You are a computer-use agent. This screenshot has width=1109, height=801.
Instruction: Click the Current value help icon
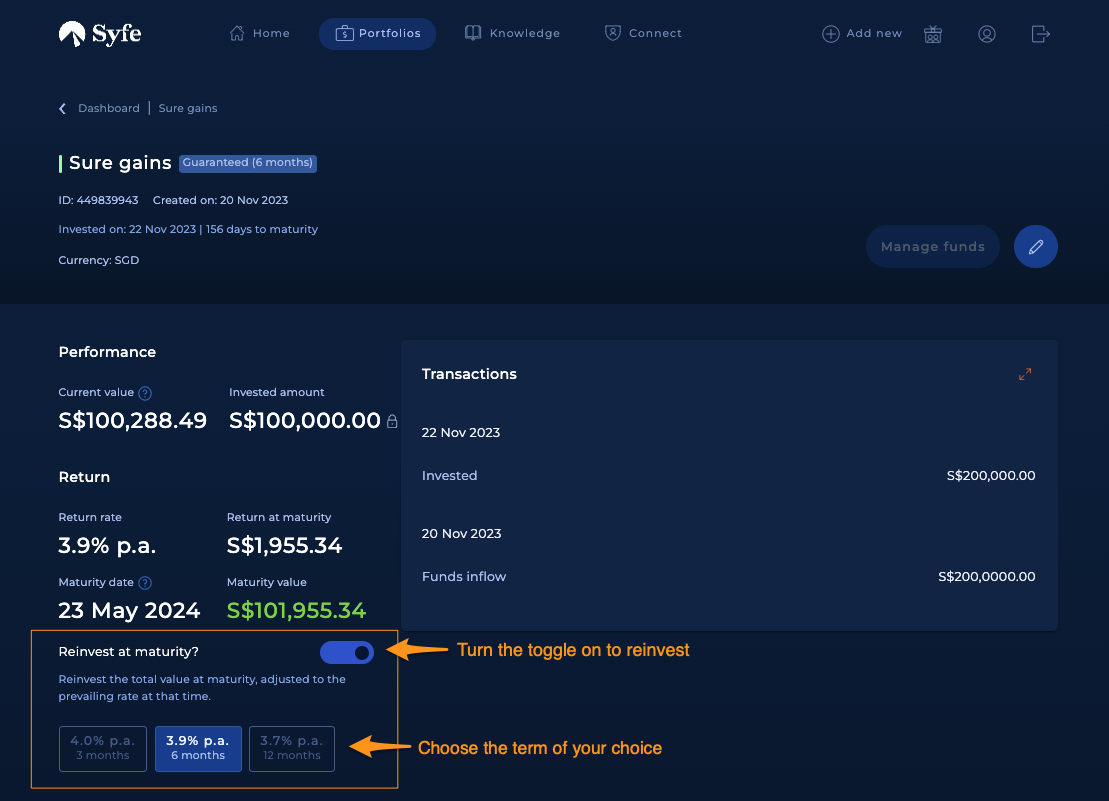click(x=145, y=393)
